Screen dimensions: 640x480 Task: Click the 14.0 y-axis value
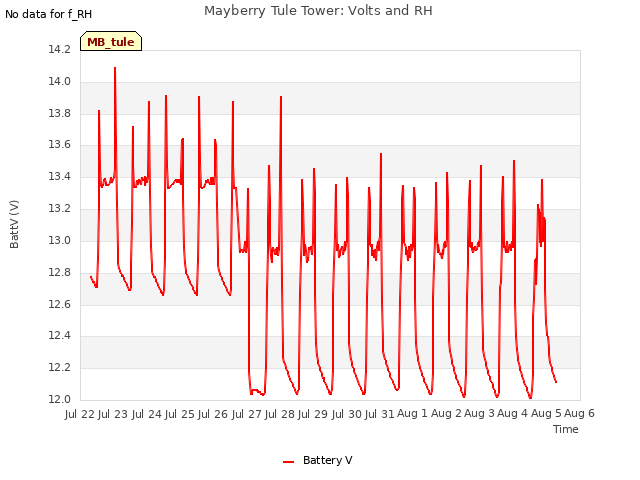pyautogui.click(x=60, y=82)
